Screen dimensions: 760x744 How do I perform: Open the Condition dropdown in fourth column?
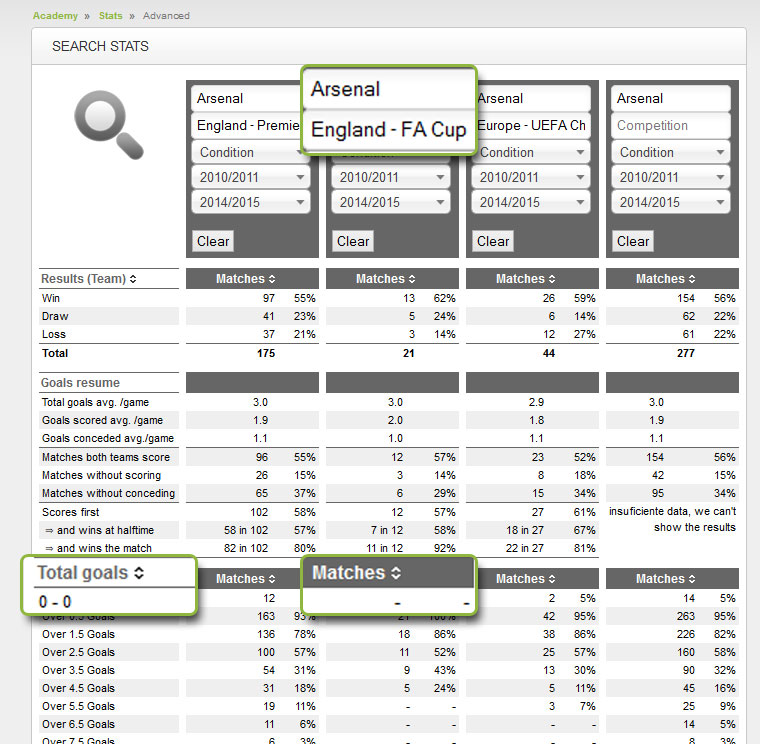click(x=672, y=153)
